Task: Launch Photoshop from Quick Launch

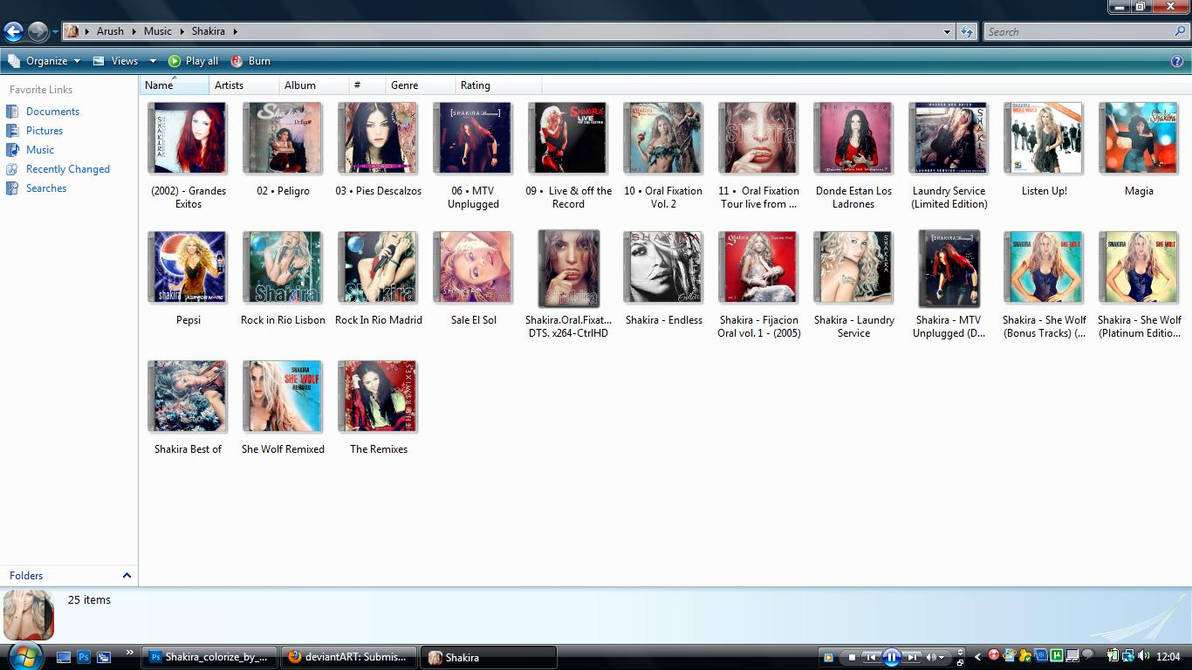Action: pos(84,657)
